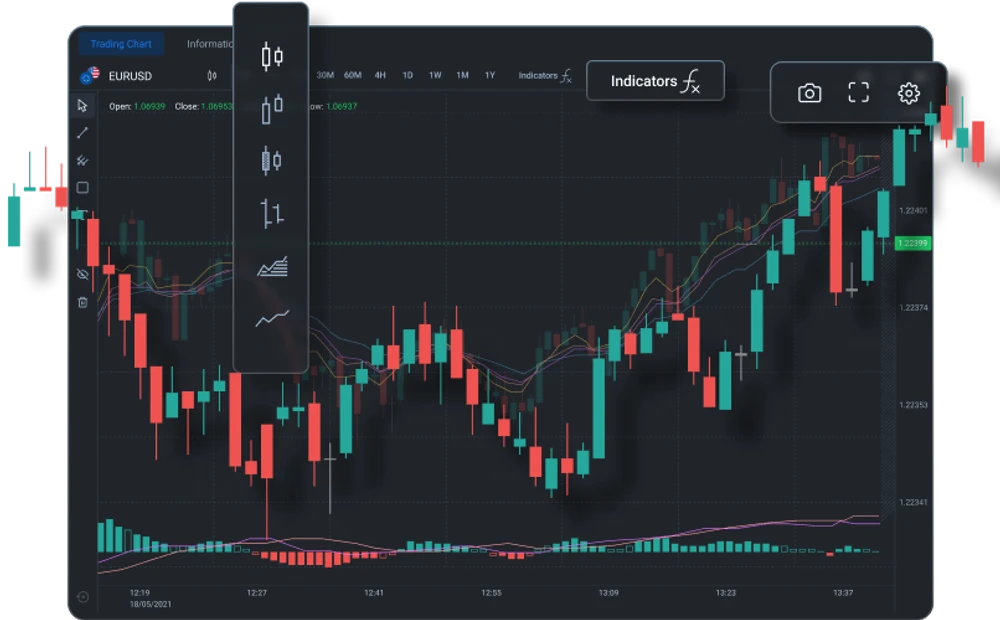The width and height of the screenshot is (1000, 620).
Task: Click the 1.22341 price axis label
Action: (913, 503)
